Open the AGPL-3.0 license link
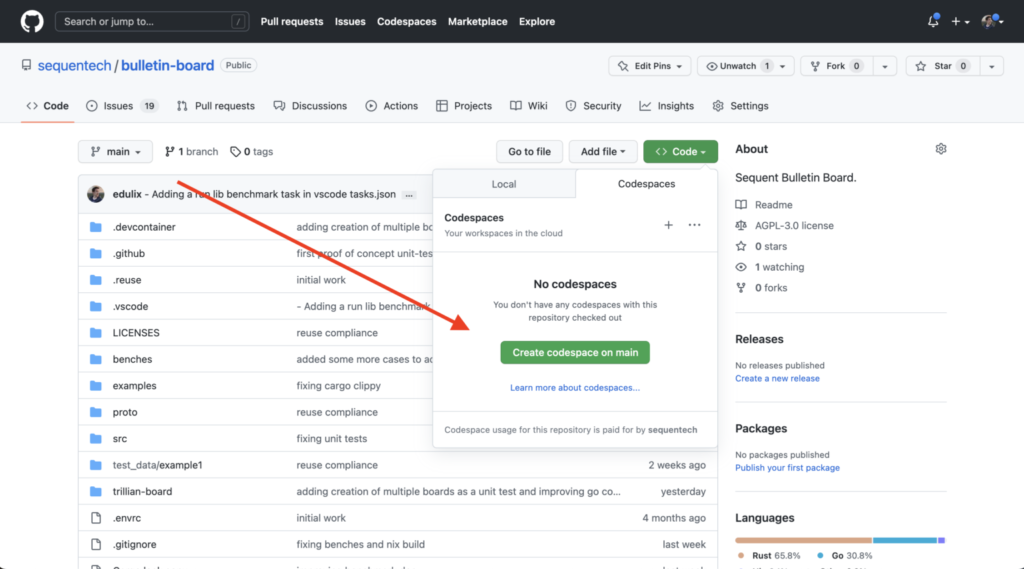The image size is (1024, 569). point(794,225)
